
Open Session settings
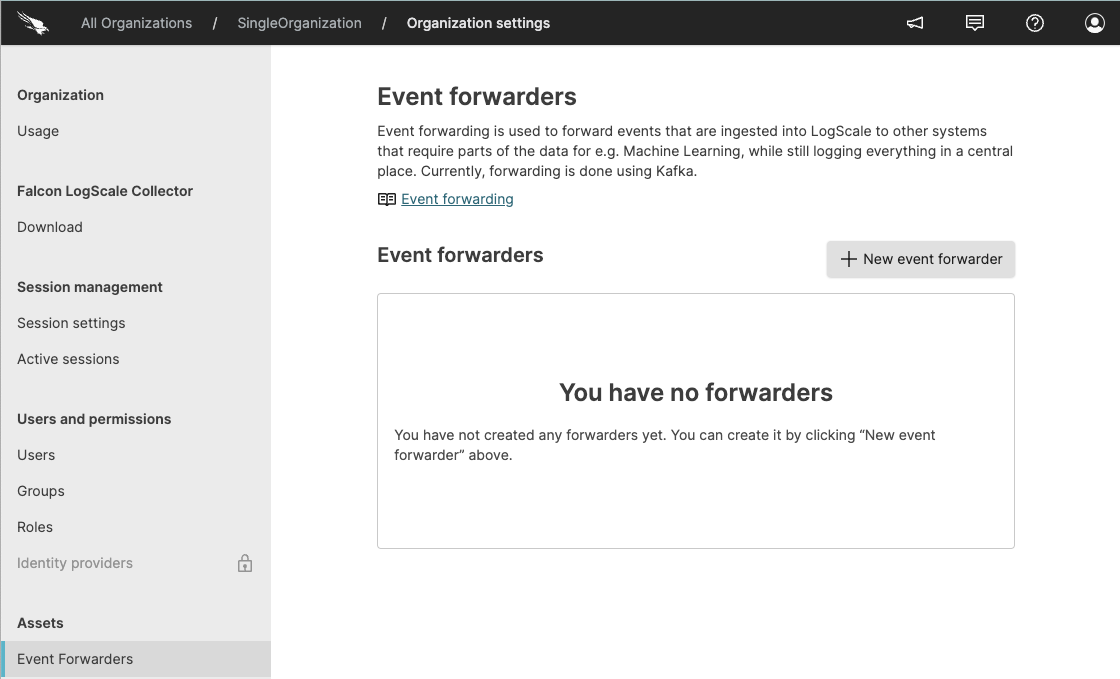pos(71,323)
